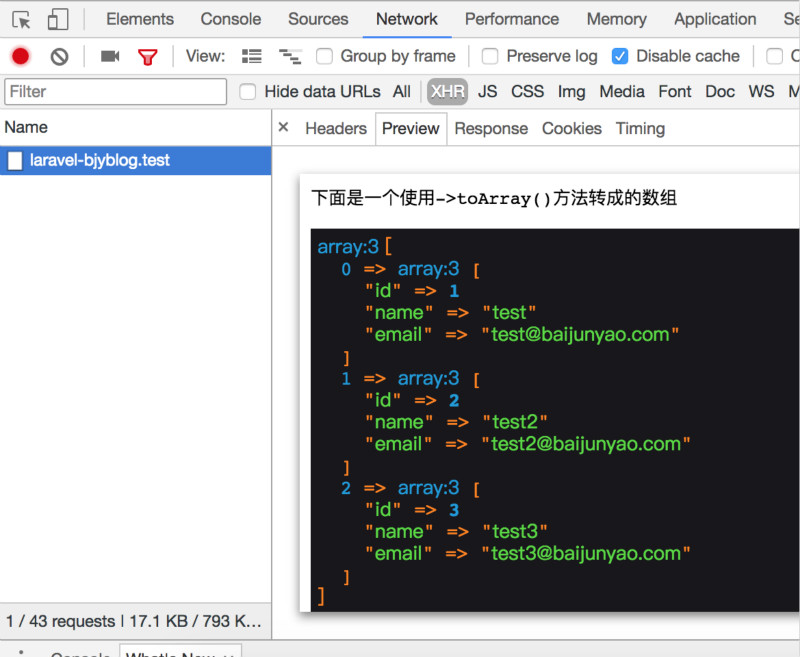
Task: Toggle the device toolbar icon
Action: point(58,19)
